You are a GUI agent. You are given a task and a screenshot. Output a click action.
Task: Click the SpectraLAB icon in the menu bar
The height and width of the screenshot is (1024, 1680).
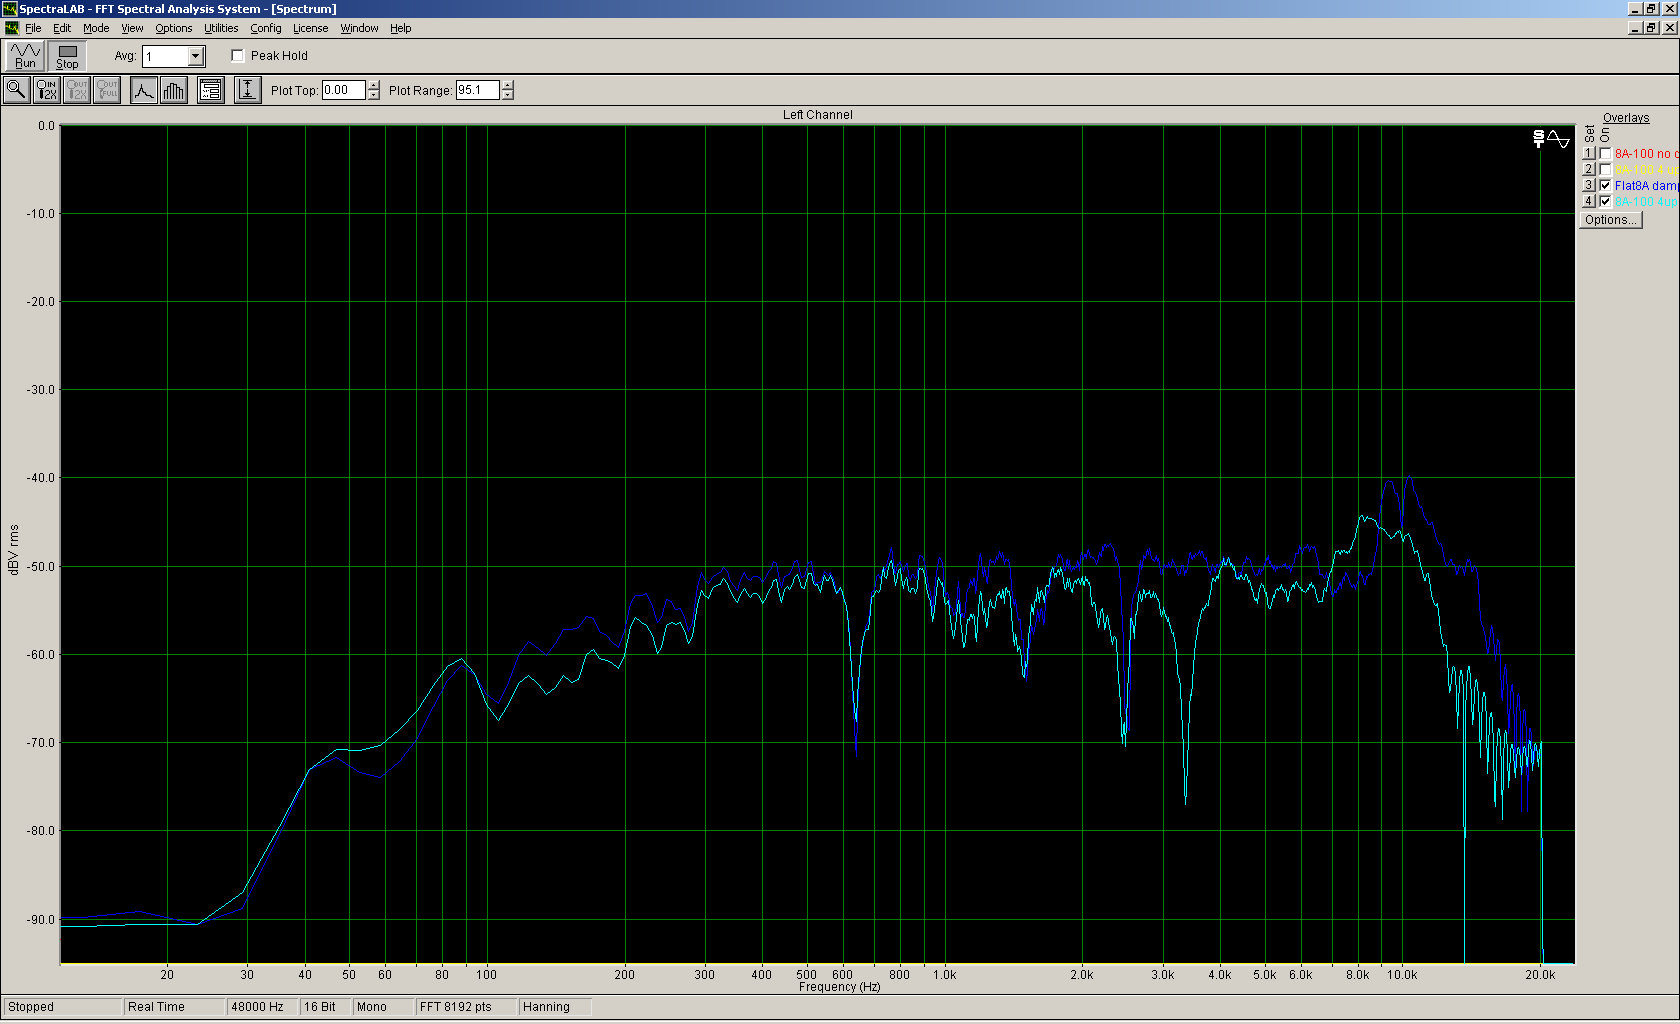coord(11,28)
